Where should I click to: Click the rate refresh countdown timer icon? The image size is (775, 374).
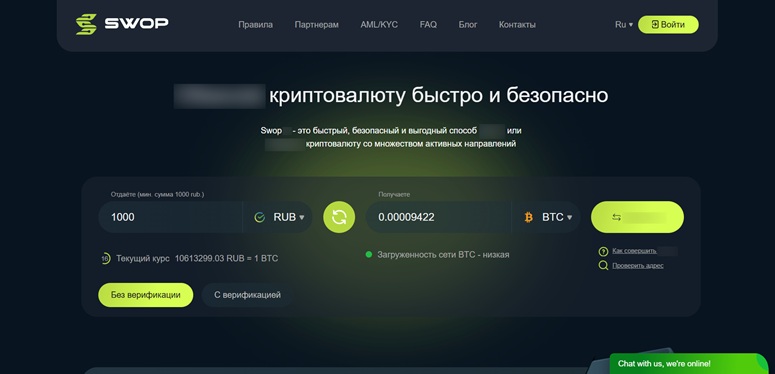(x=105, y=258)
